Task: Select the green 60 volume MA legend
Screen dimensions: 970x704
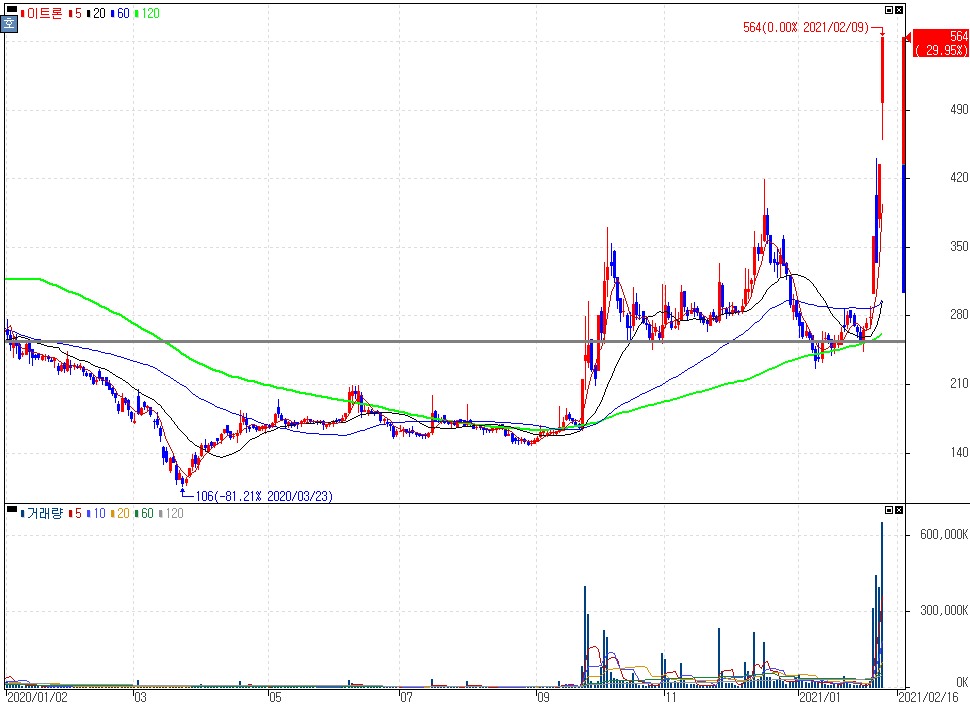Action: pyautogui.click(x=144, y=513)
